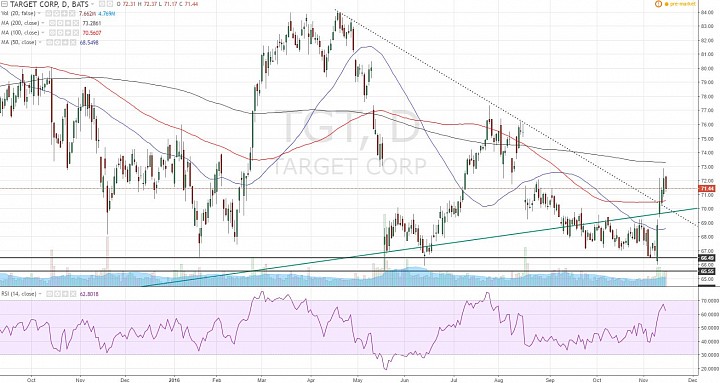Click current price label 71.44 on axis
Image resolution: width=720 pixels, height=383 pixels.
click(708, 189)
